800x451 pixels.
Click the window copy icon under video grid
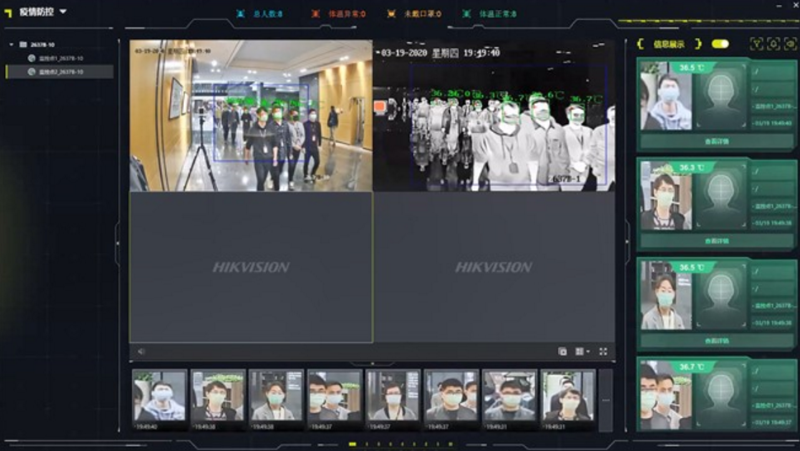pos(562,351)
